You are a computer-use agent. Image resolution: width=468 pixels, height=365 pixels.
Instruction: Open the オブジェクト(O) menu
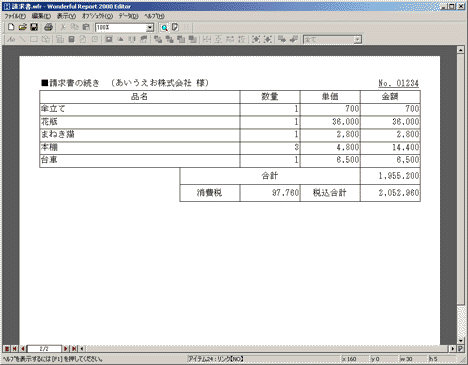97,16
